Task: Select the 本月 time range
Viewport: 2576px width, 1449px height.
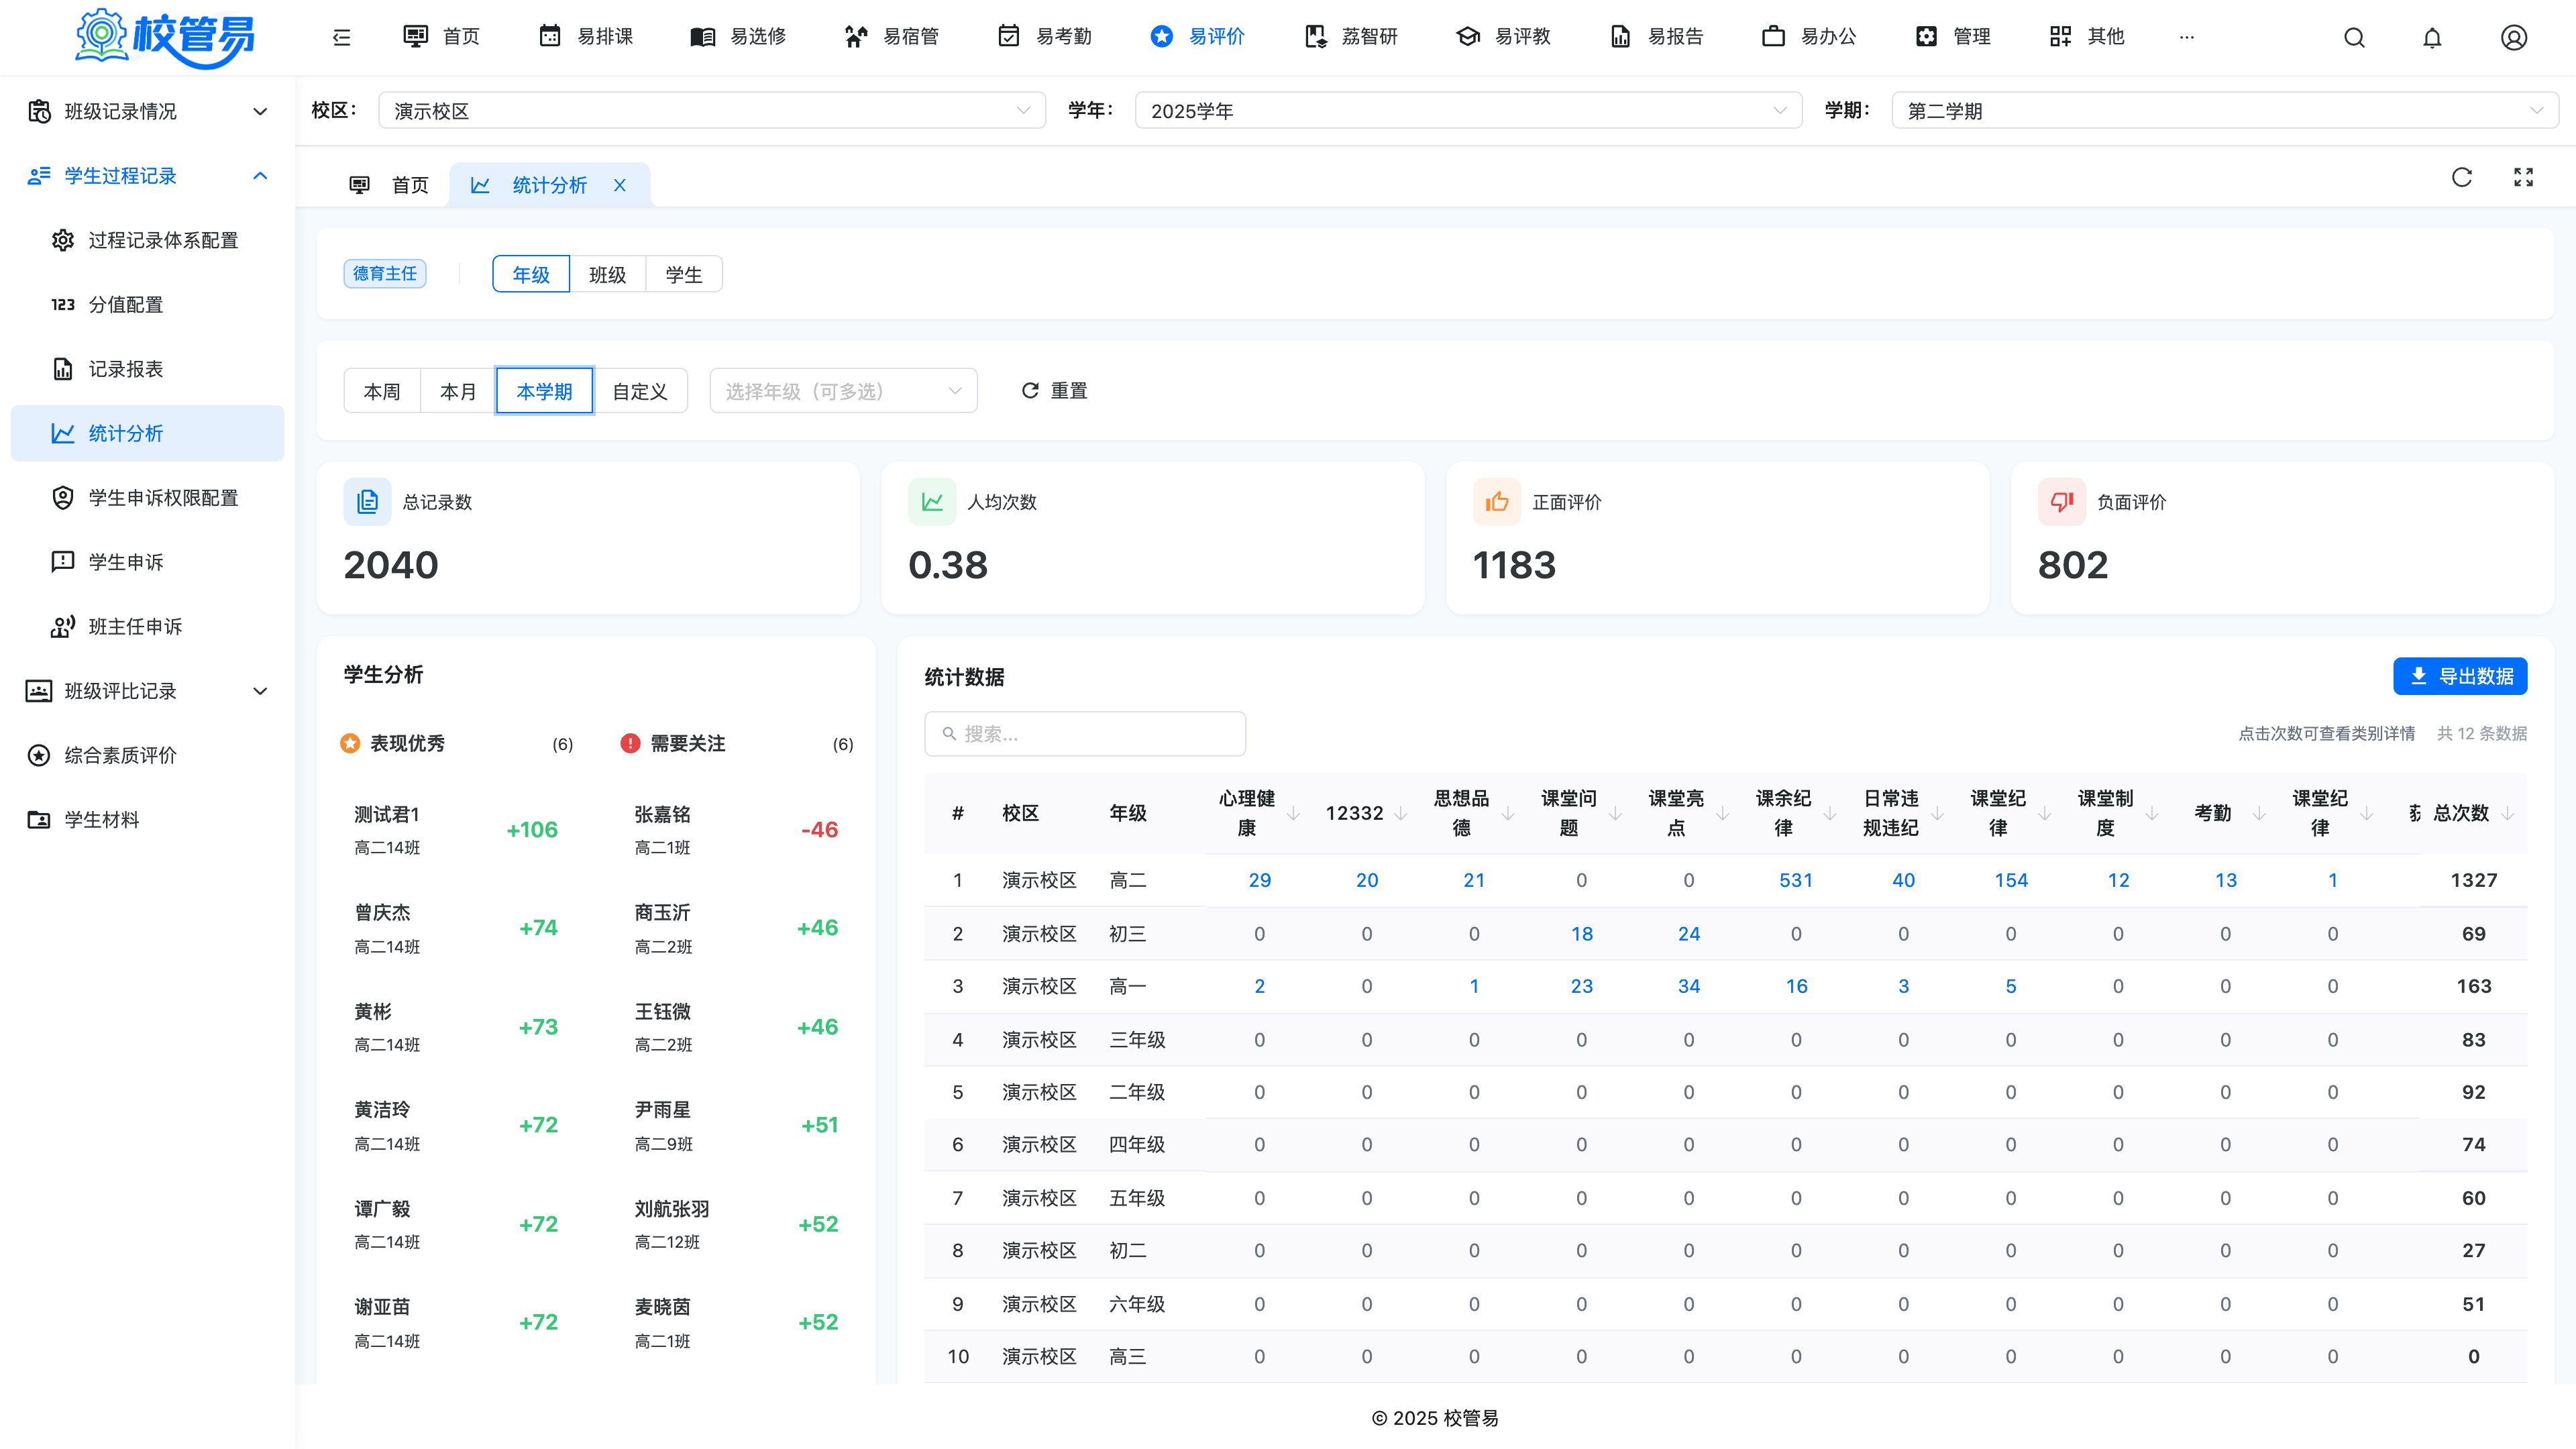Action: coord(458,391)
